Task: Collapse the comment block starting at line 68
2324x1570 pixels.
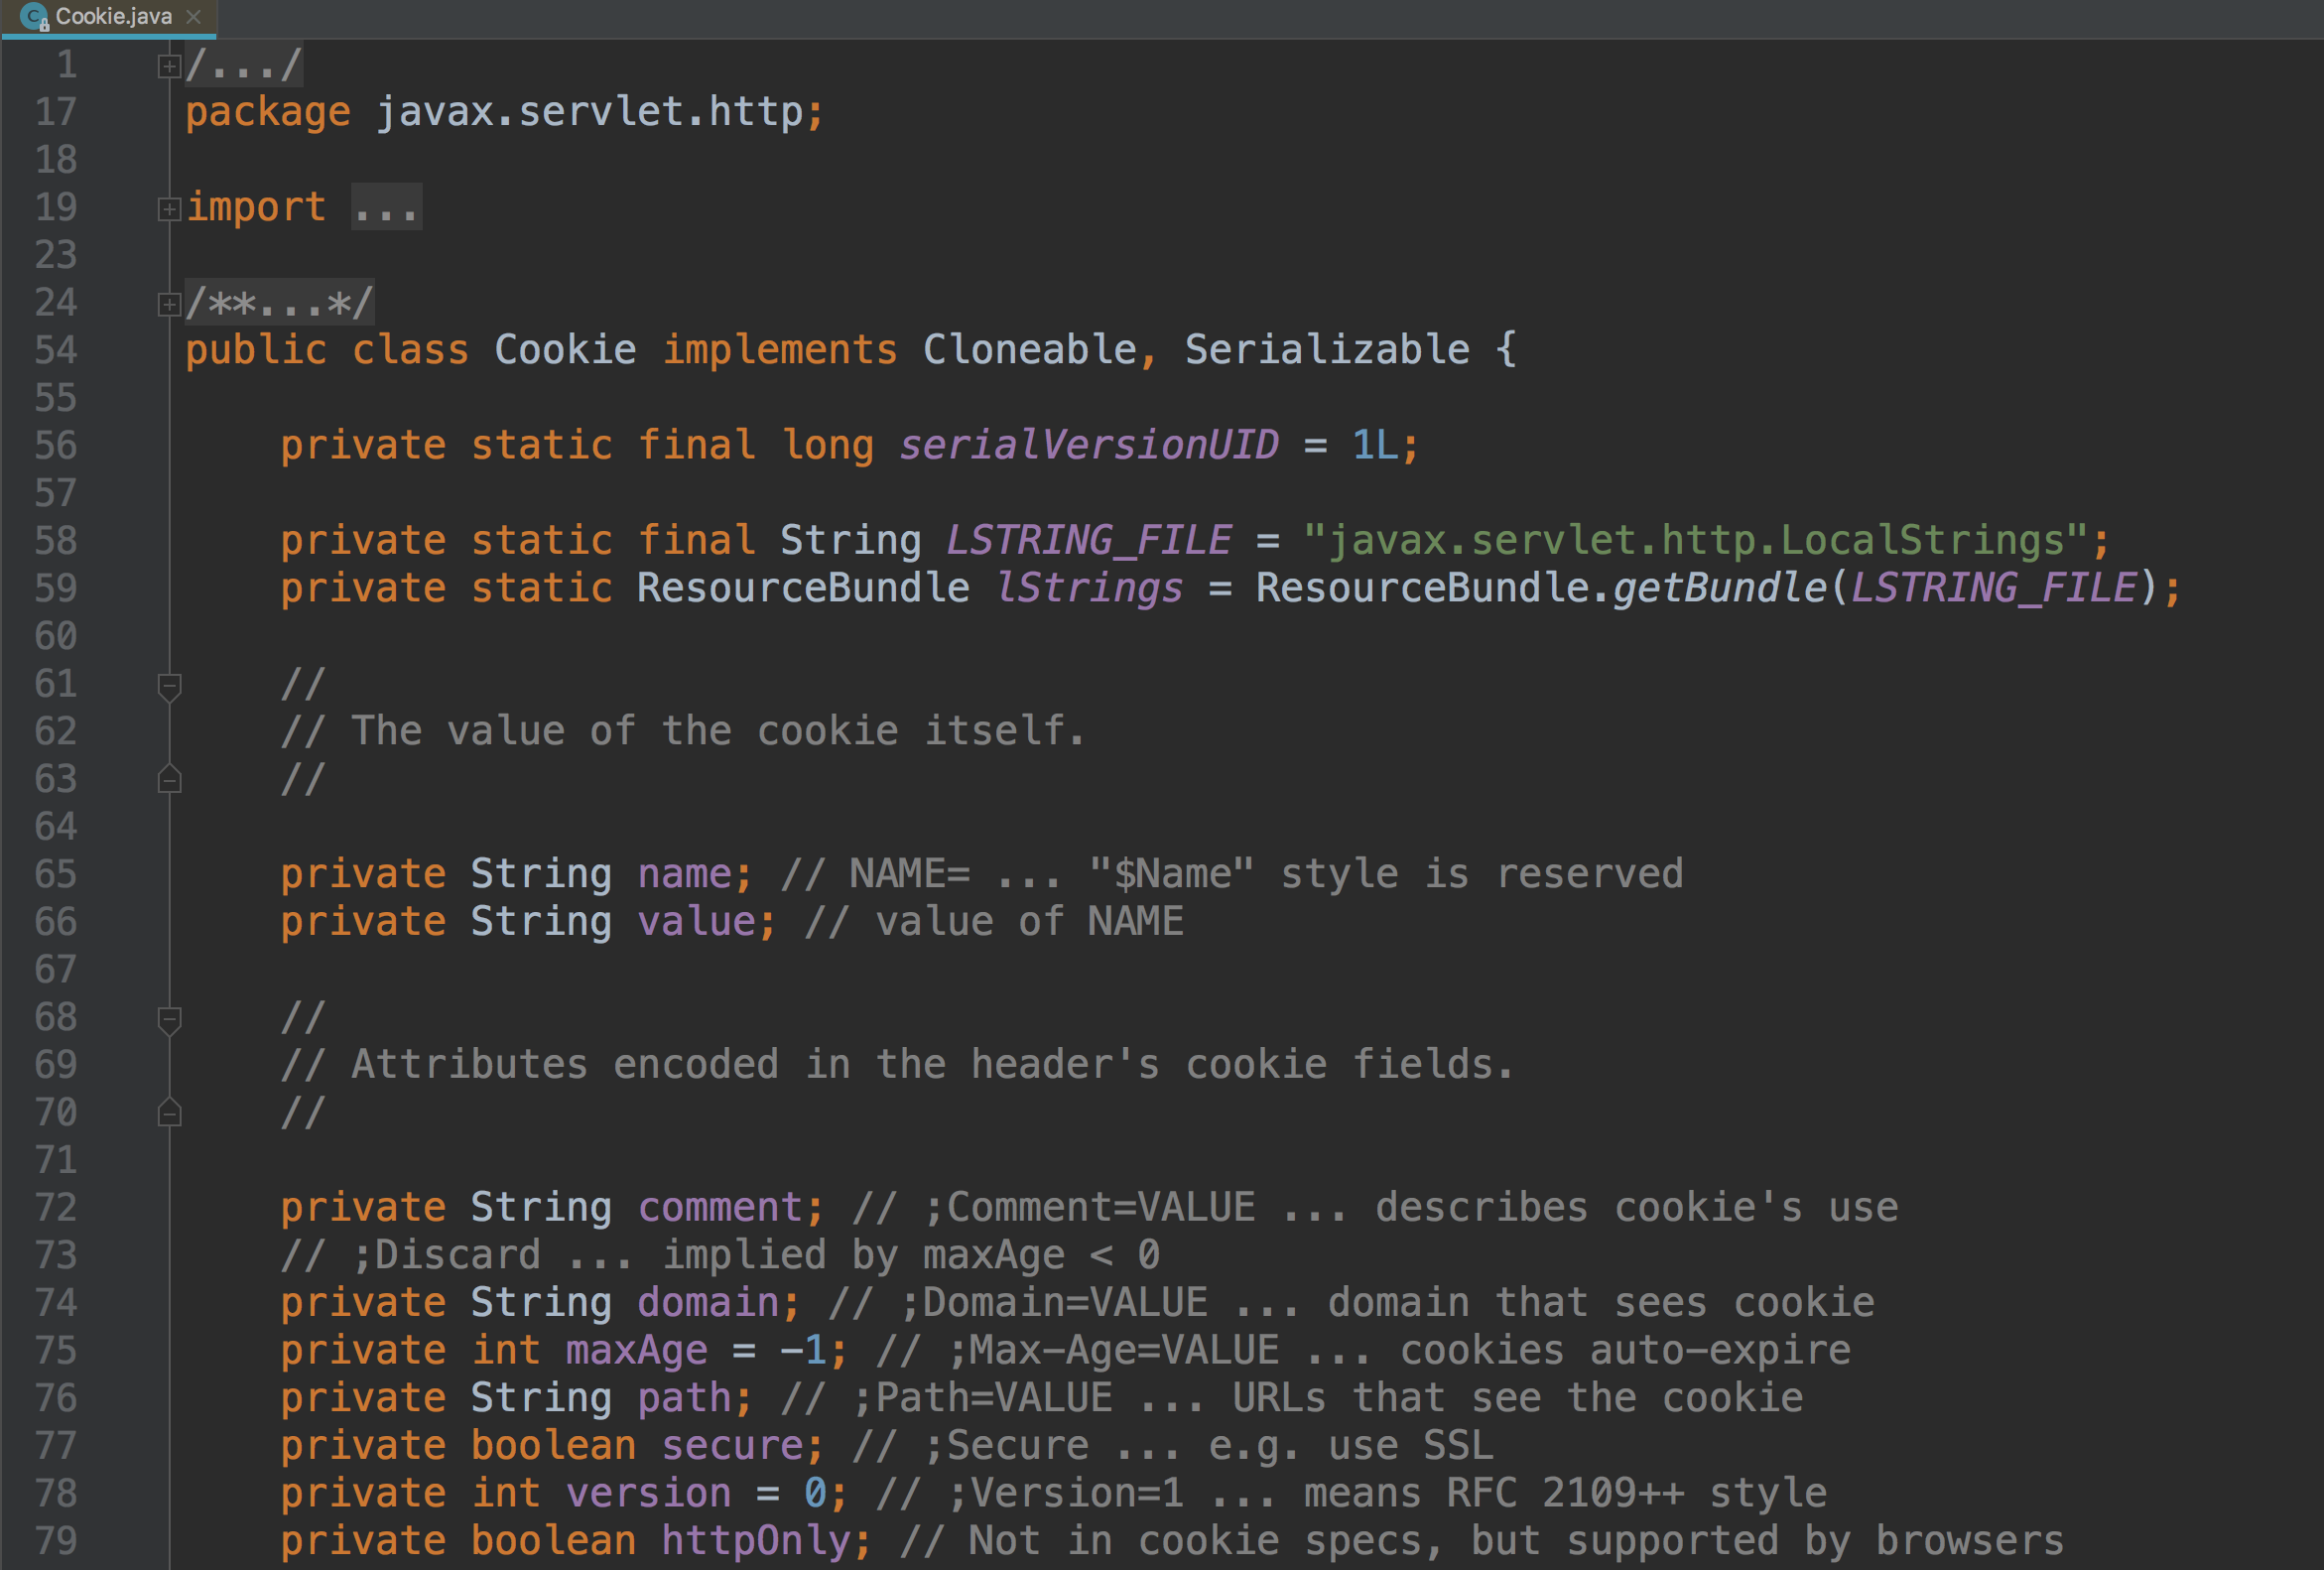Action: coord(169,1019)
